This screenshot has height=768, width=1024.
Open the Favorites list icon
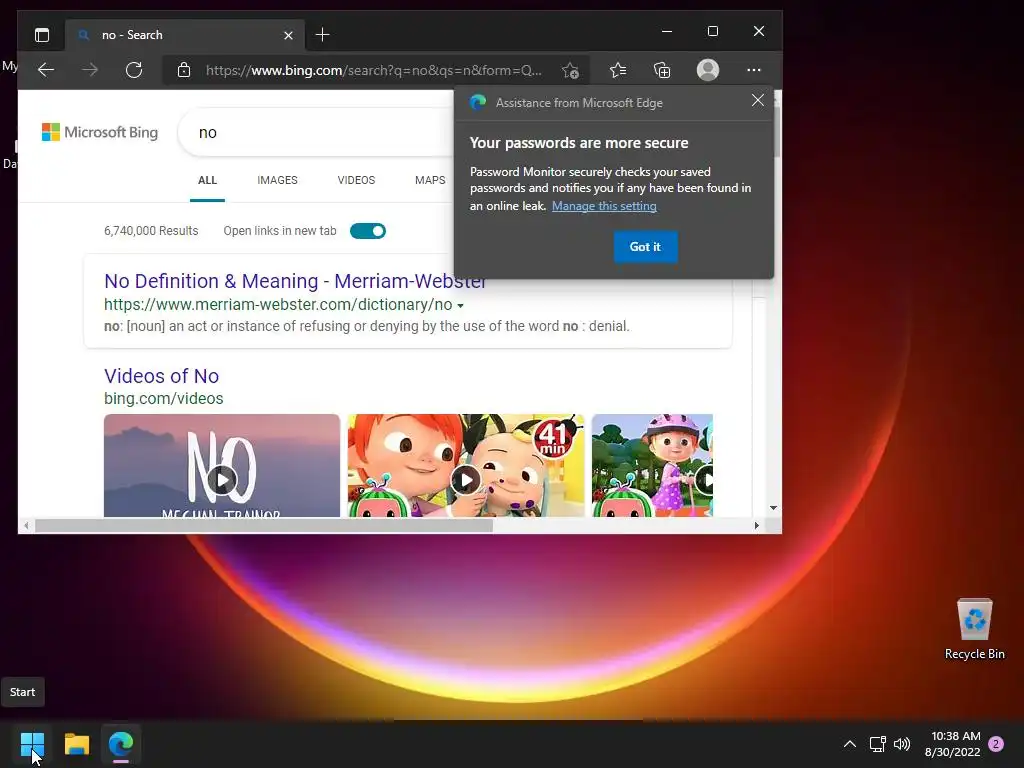tap(618, 70)
